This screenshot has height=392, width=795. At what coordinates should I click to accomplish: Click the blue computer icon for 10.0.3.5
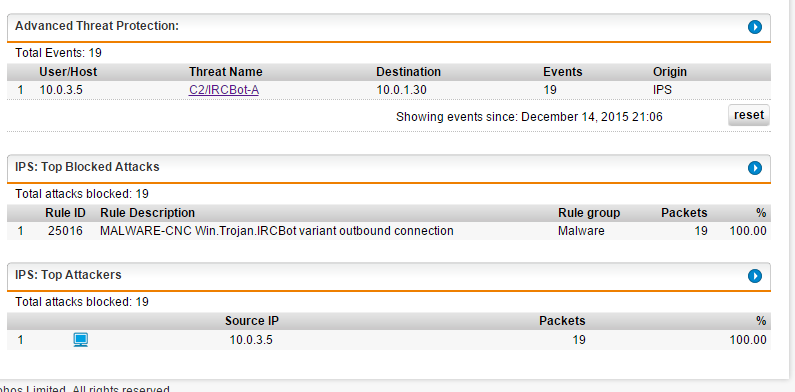click(81, 340)
